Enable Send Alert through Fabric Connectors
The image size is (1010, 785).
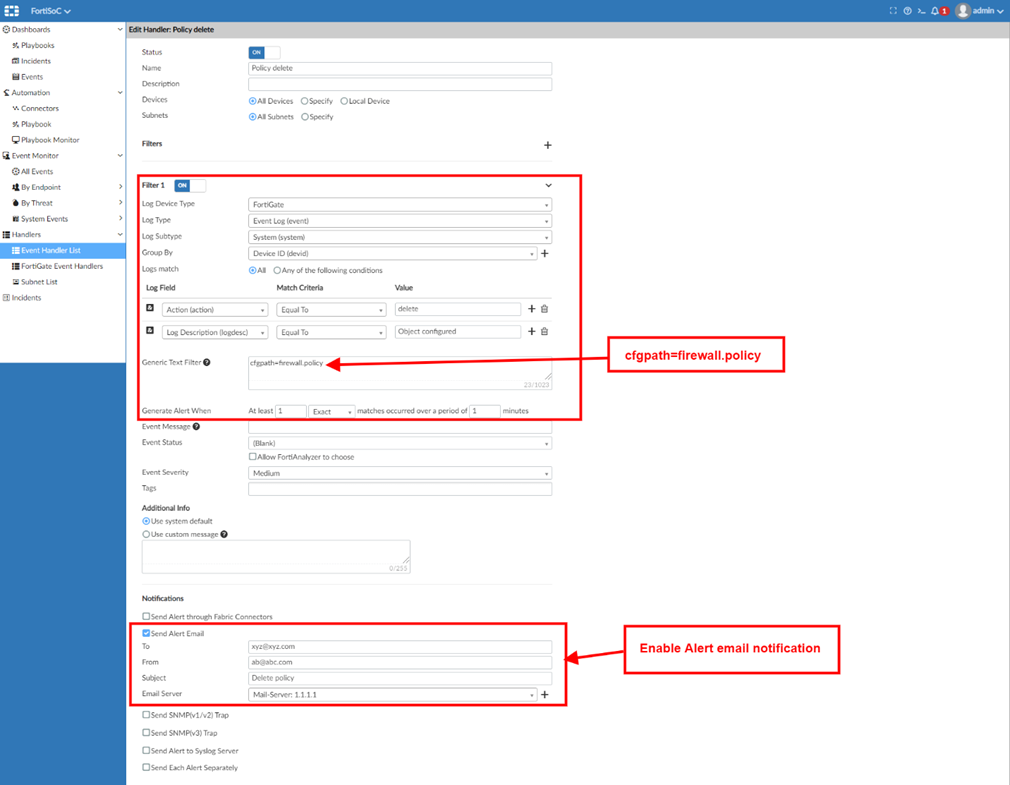pos(147,616)
